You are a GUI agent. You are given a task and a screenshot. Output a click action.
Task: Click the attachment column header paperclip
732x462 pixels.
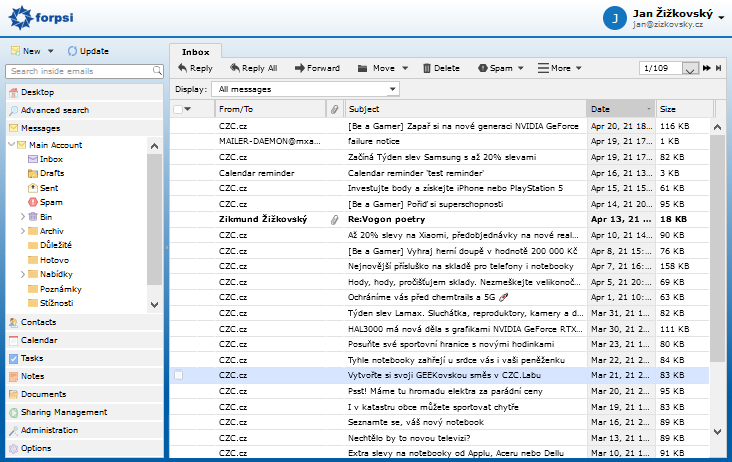[334, 109]
